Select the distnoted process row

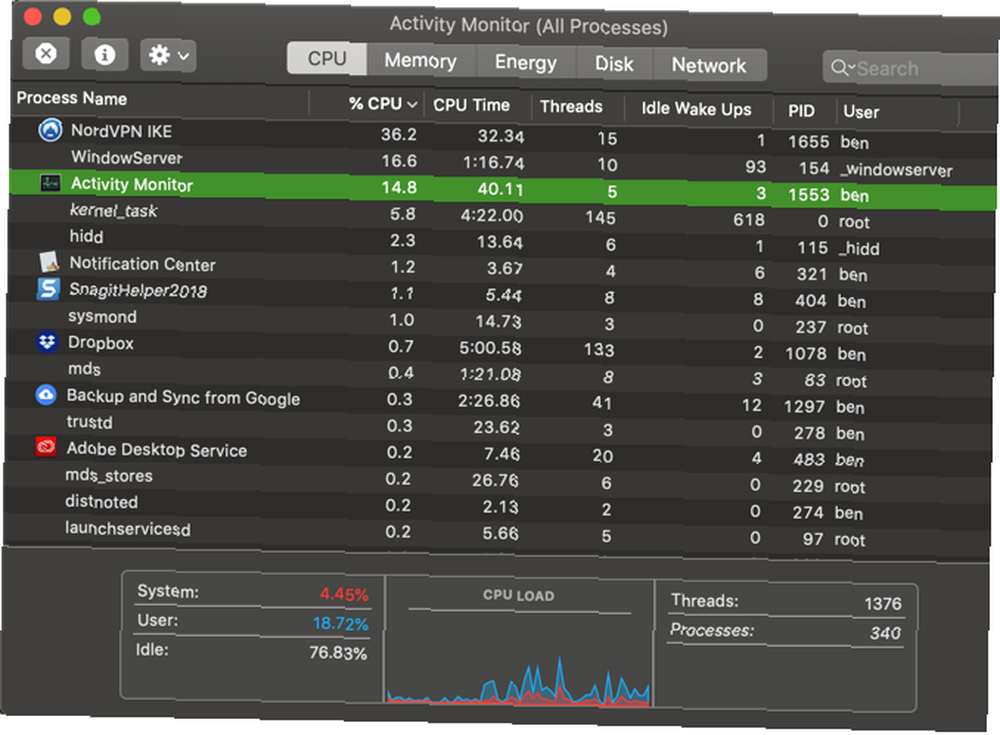497,507
